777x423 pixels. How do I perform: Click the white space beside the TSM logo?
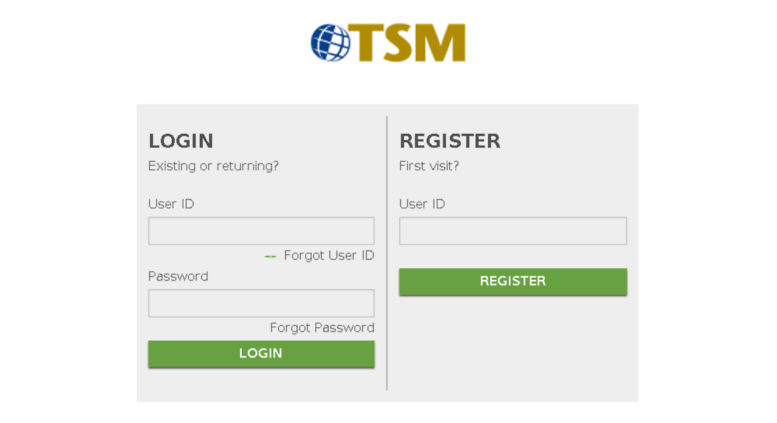[595, 45]
